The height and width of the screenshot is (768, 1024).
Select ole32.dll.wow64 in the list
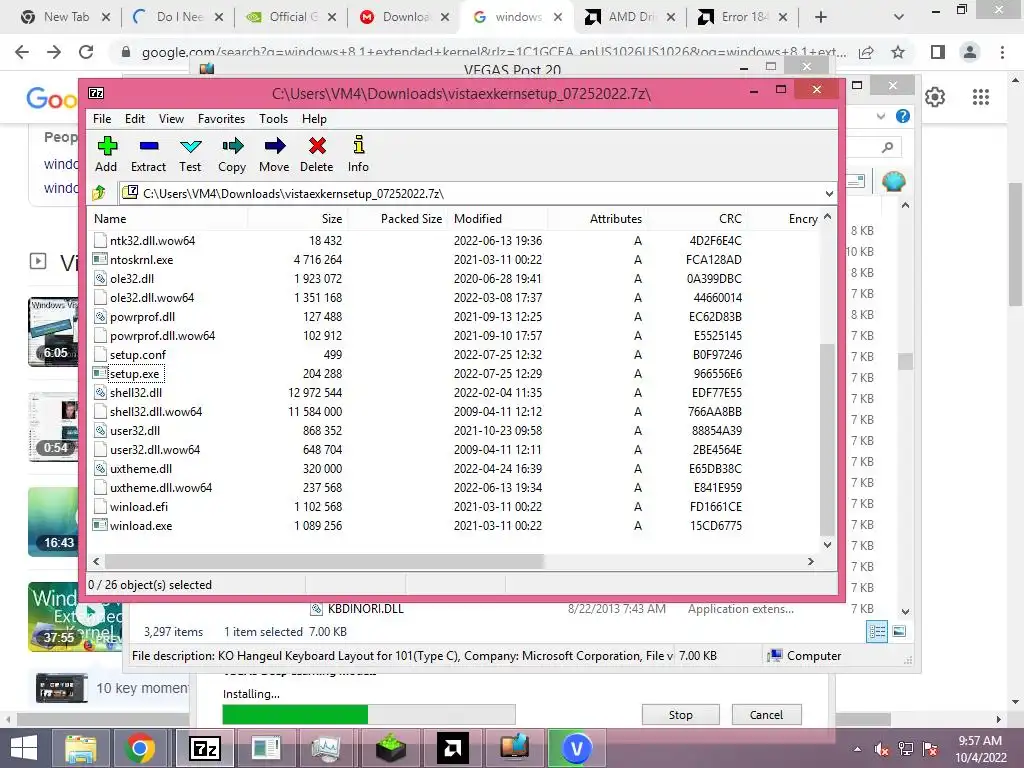[x=152, y=298]
